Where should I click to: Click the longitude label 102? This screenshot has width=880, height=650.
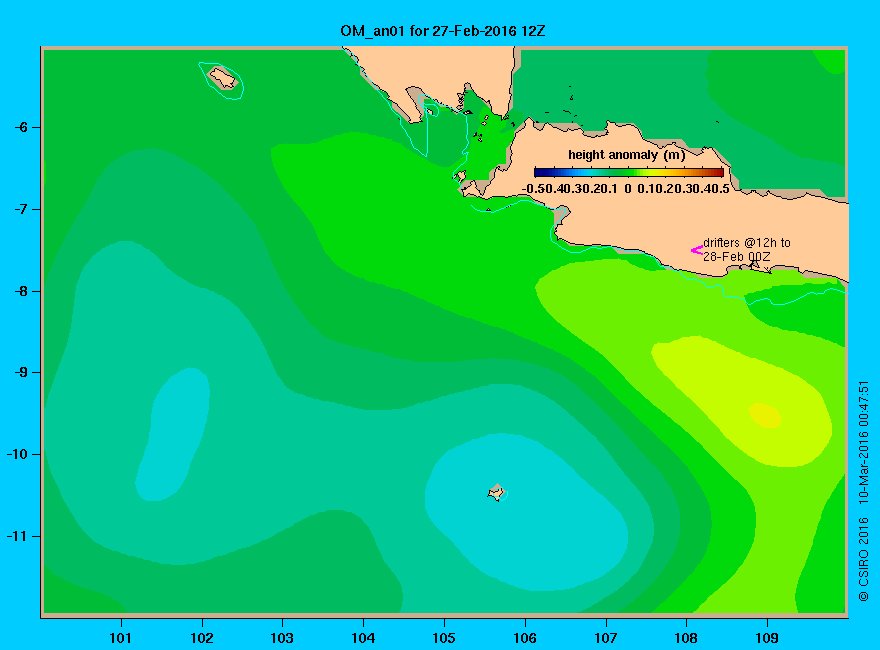[201, 638]
